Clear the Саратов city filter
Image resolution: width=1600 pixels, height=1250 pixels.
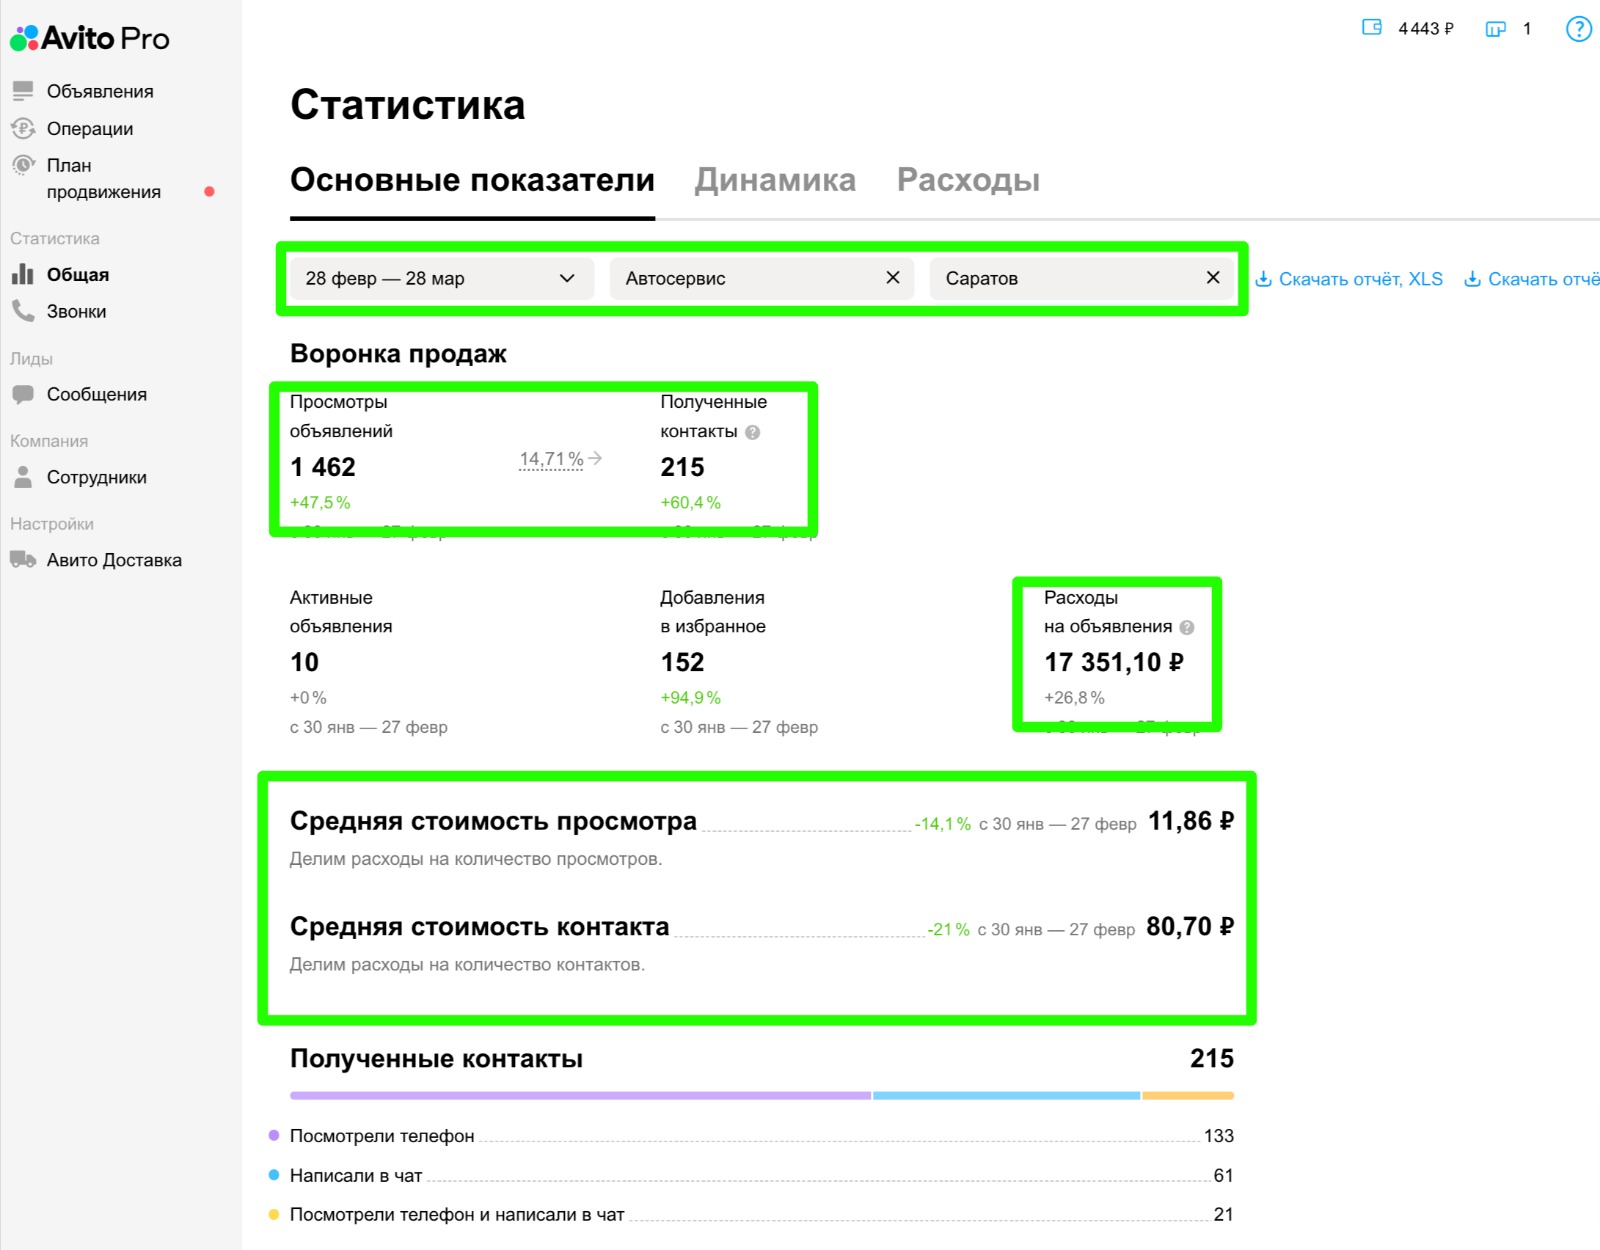pos(1213,277)
